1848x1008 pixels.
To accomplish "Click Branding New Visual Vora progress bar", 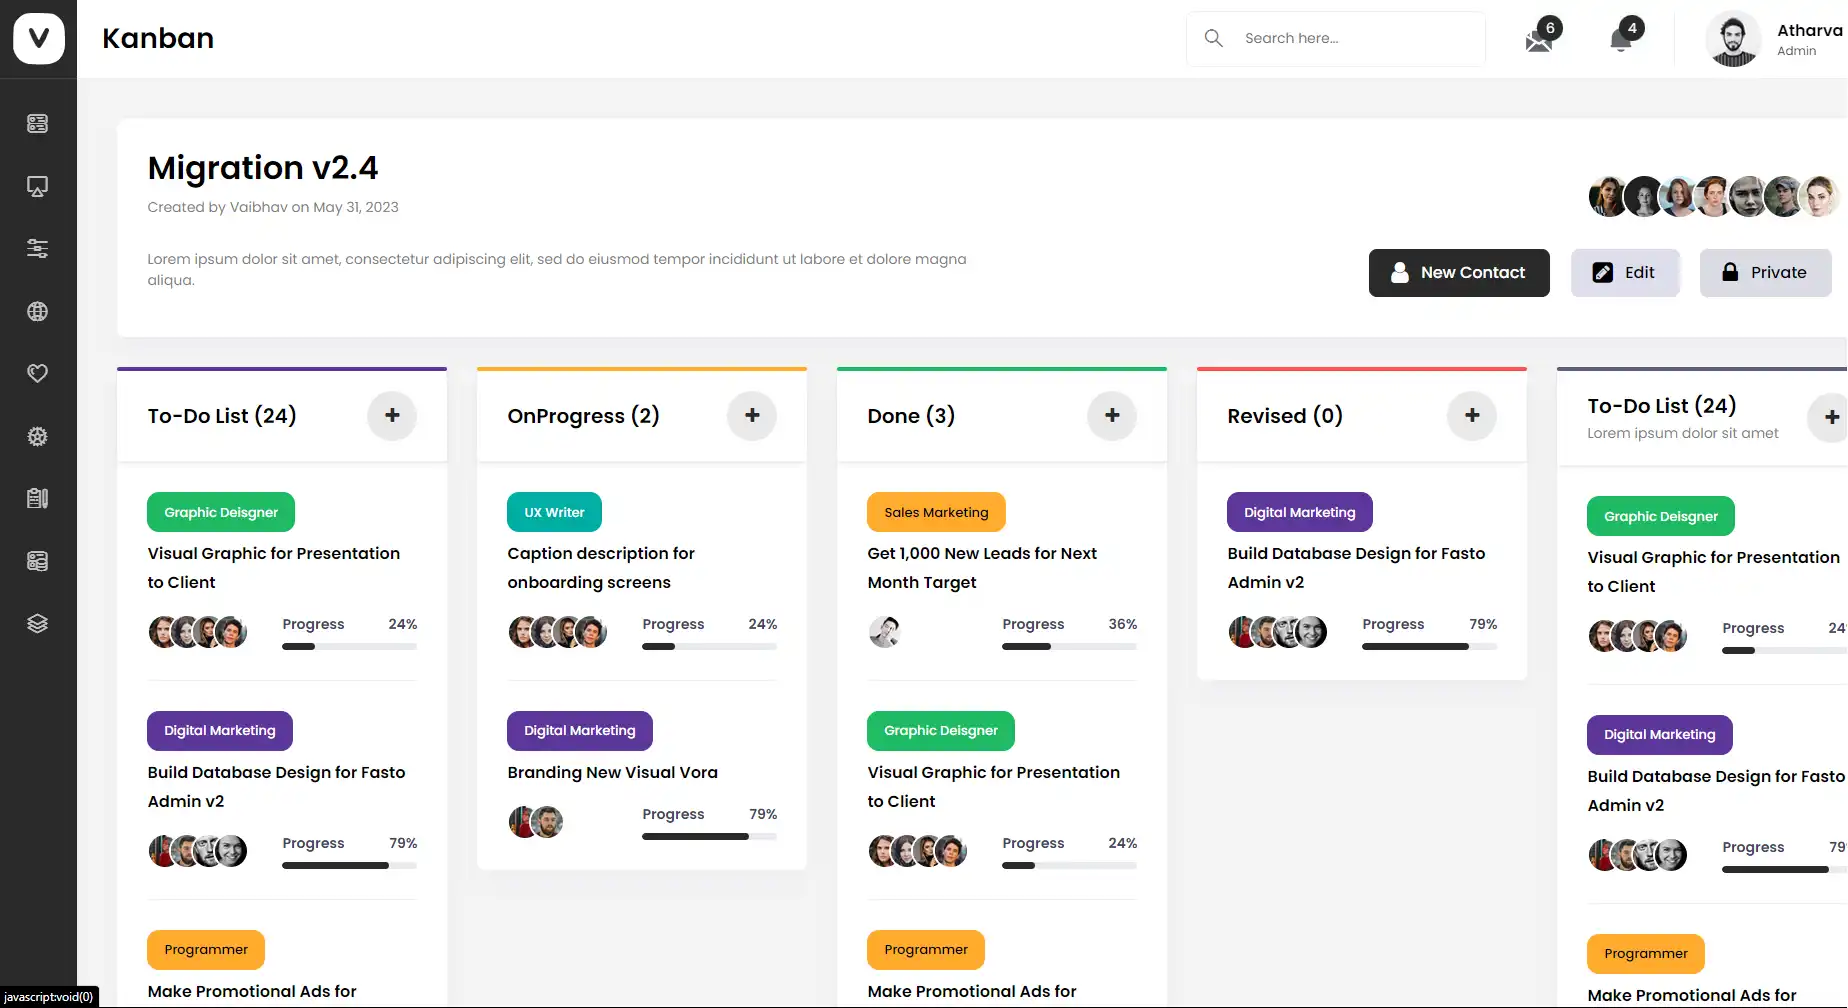I will coord(709,836).
